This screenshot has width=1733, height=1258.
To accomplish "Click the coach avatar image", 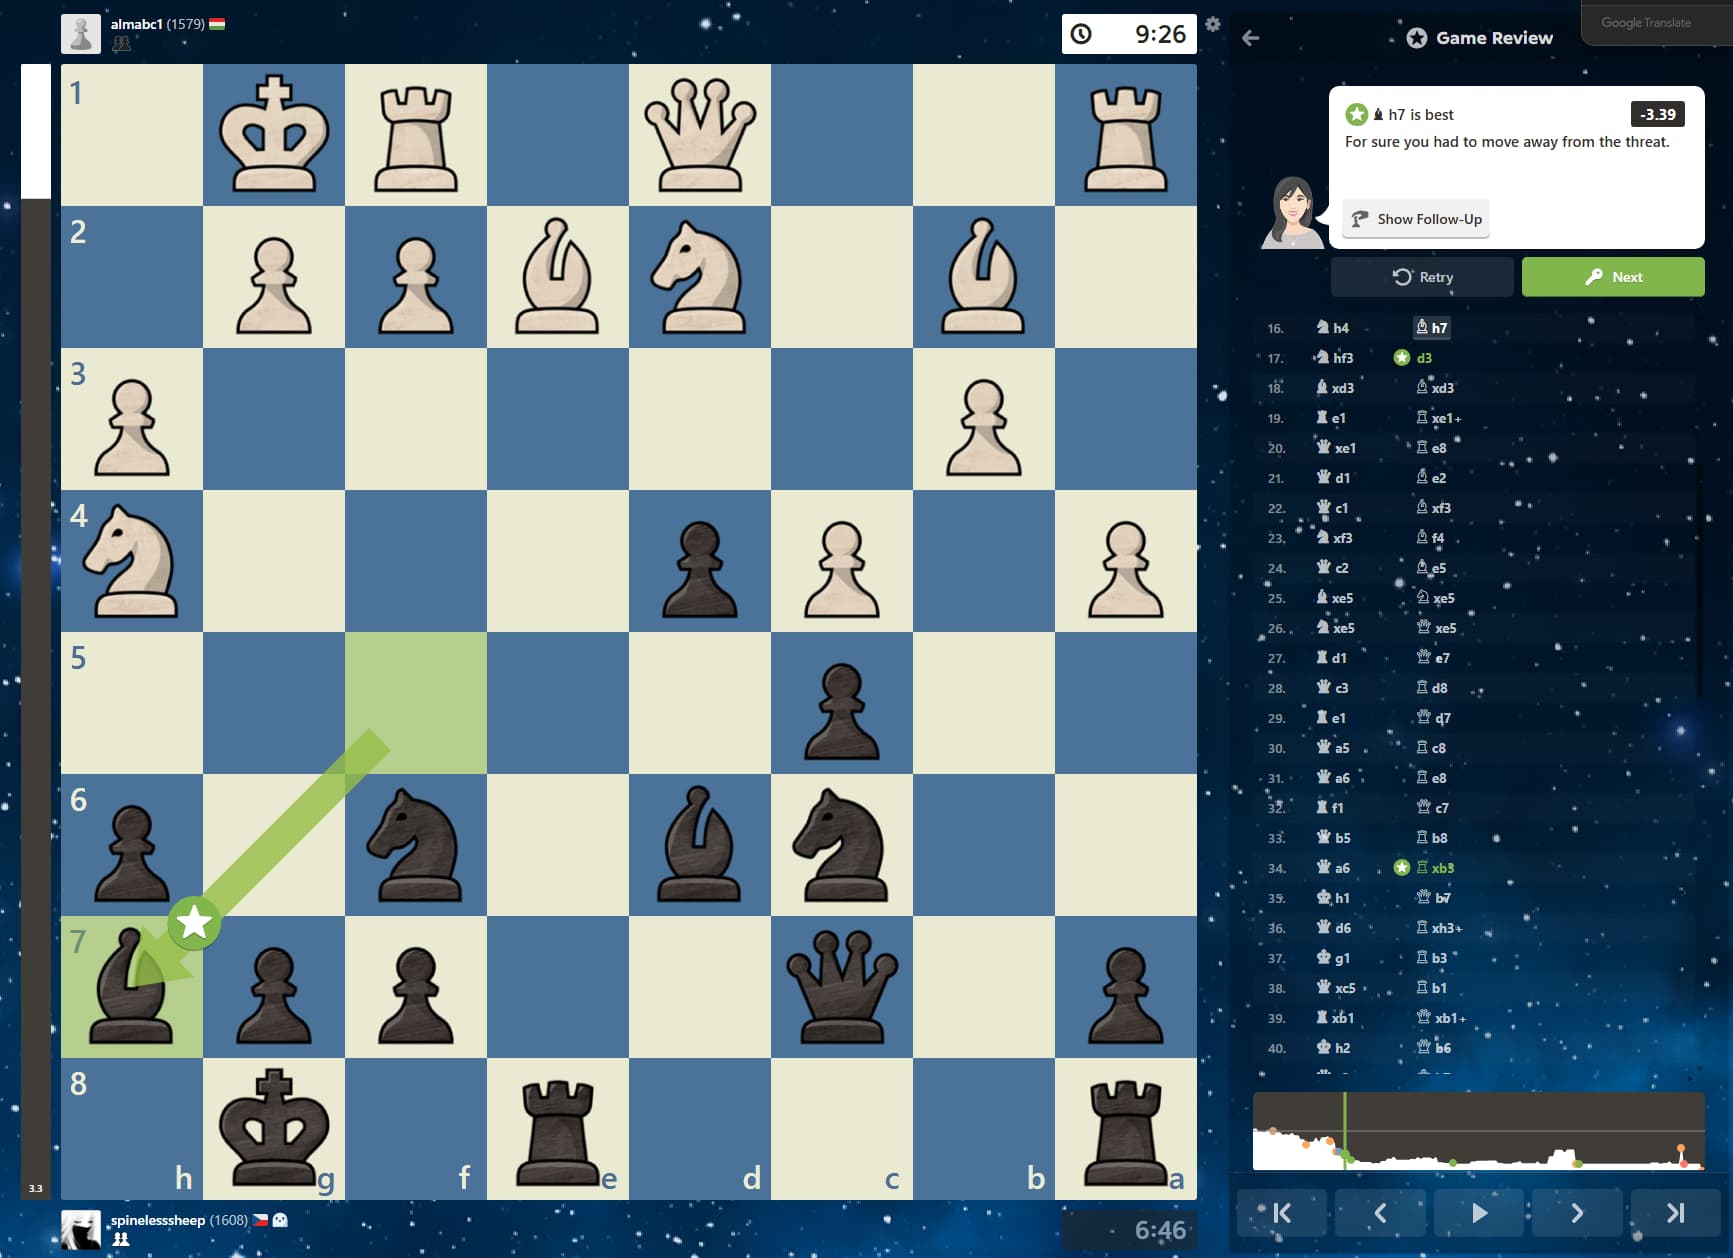I will pos(1292,212).
